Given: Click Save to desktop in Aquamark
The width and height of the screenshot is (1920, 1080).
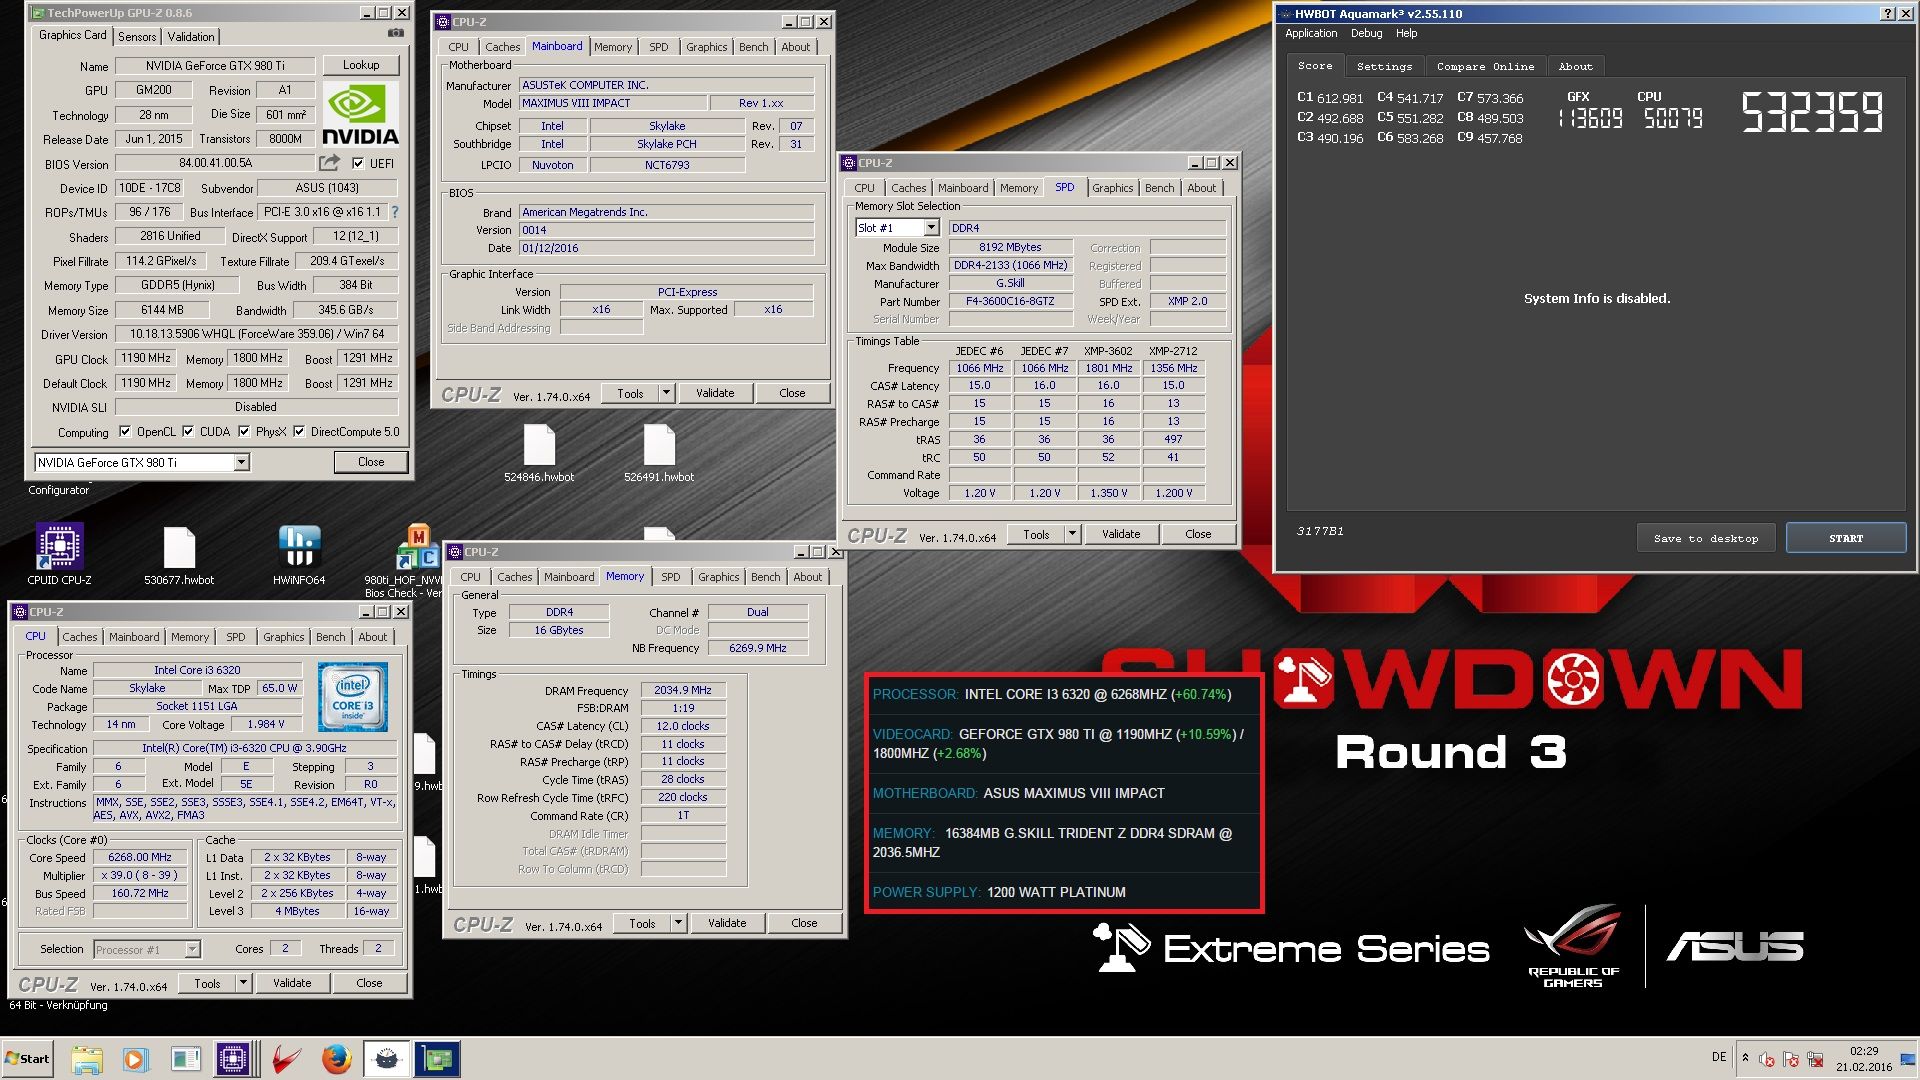Looking at the screenshot, I should pyautogui.click(x=1706, y=538).
